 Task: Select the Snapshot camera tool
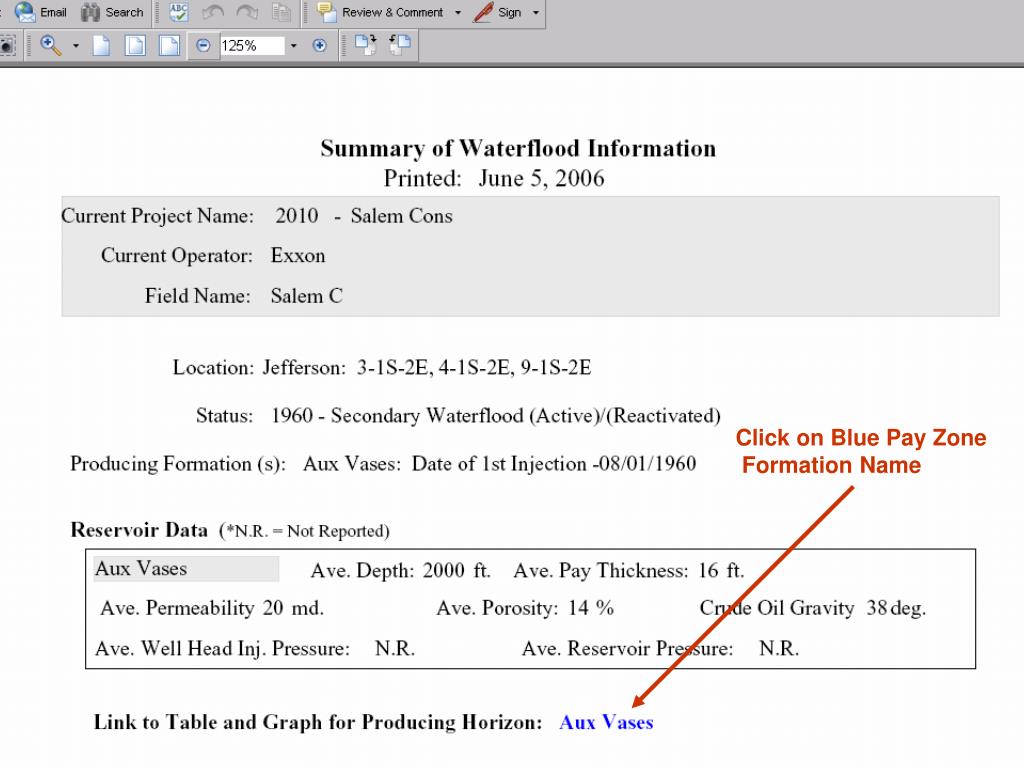coord(7,46)
